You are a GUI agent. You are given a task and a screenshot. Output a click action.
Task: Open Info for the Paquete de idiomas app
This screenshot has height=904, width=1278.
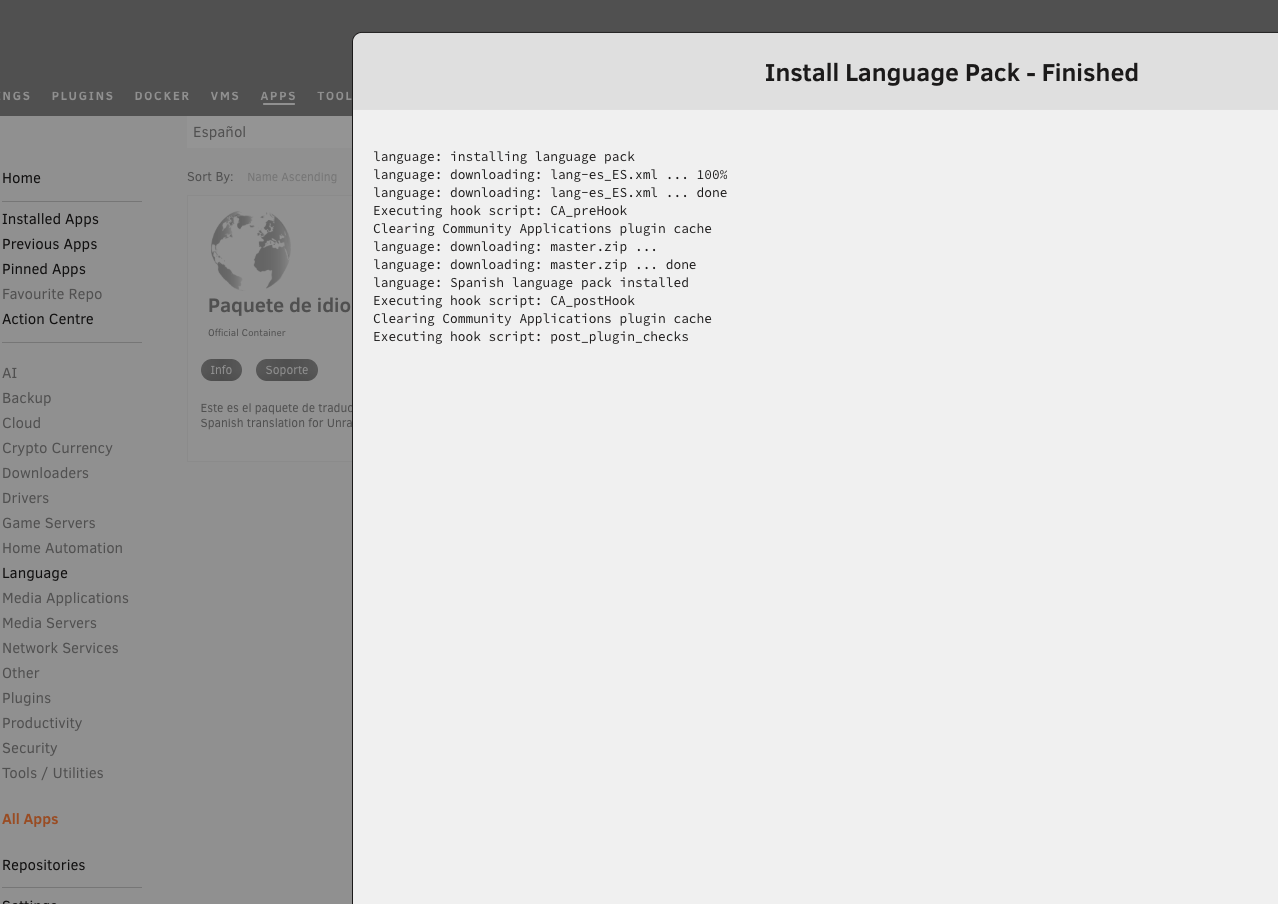[221, 369]
